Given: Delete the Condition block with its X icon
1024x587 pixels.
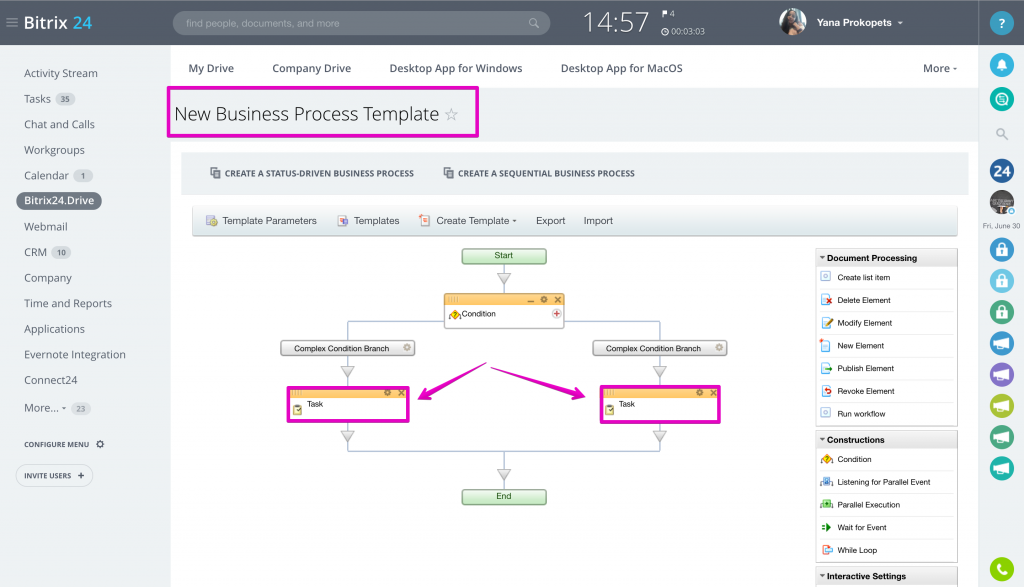Looking at the screenshot, I should 558,300.
